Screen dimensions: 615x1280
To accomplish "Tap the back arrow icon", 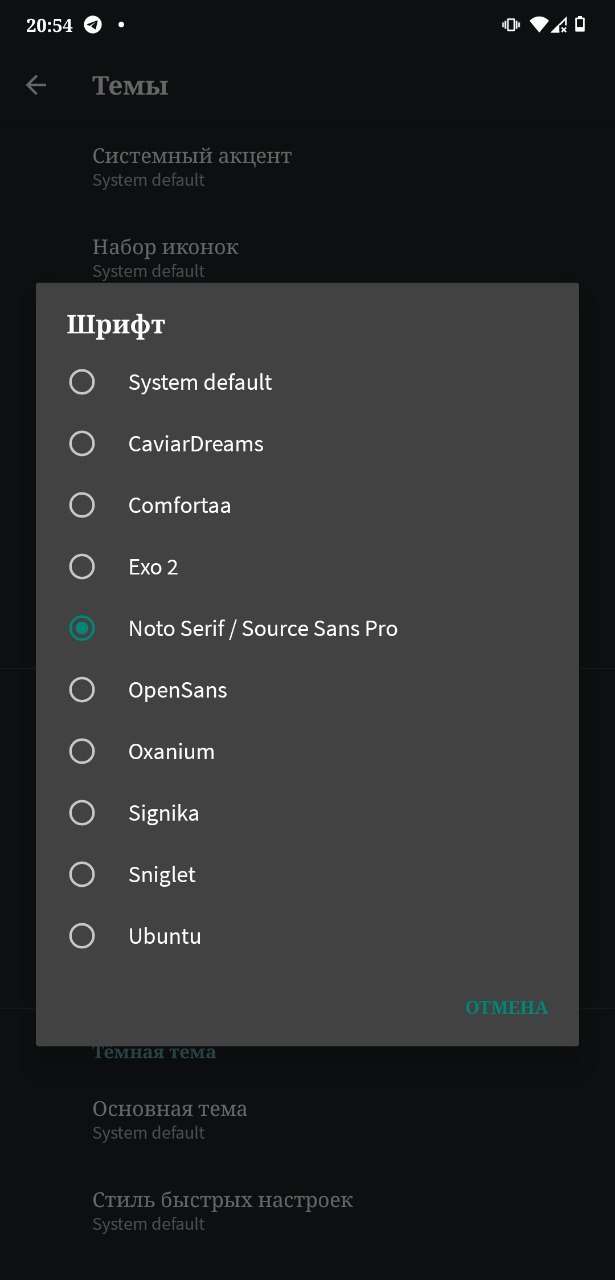I will coord(36,86).
